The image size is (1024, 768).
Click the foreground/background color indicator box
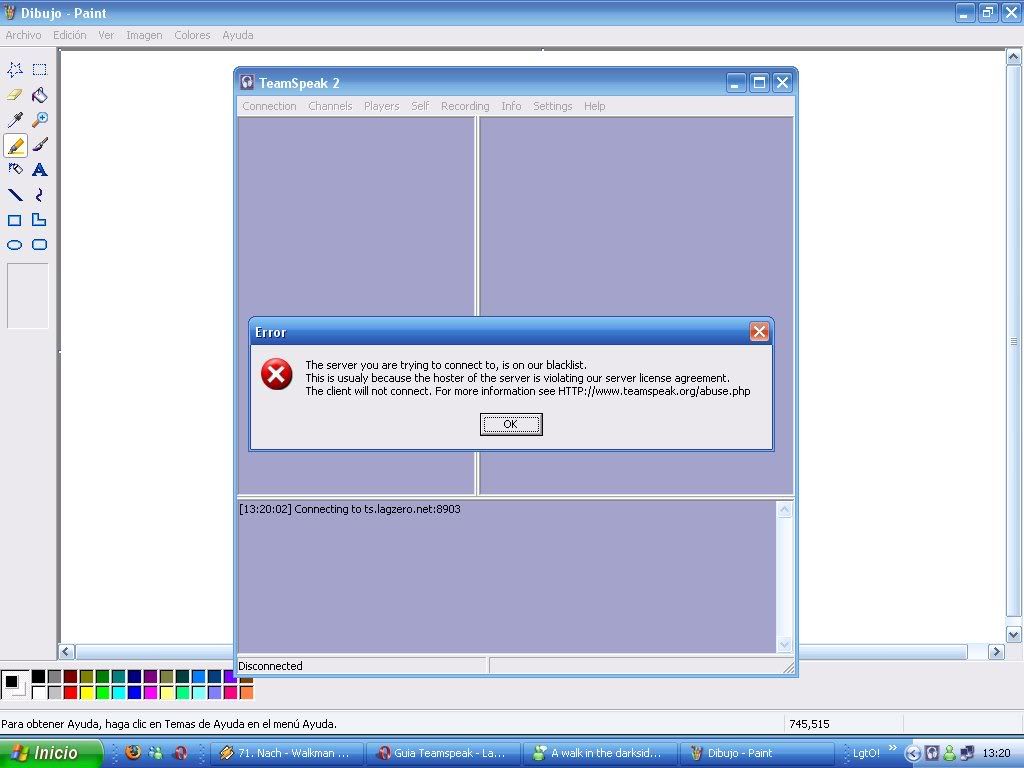14,684
